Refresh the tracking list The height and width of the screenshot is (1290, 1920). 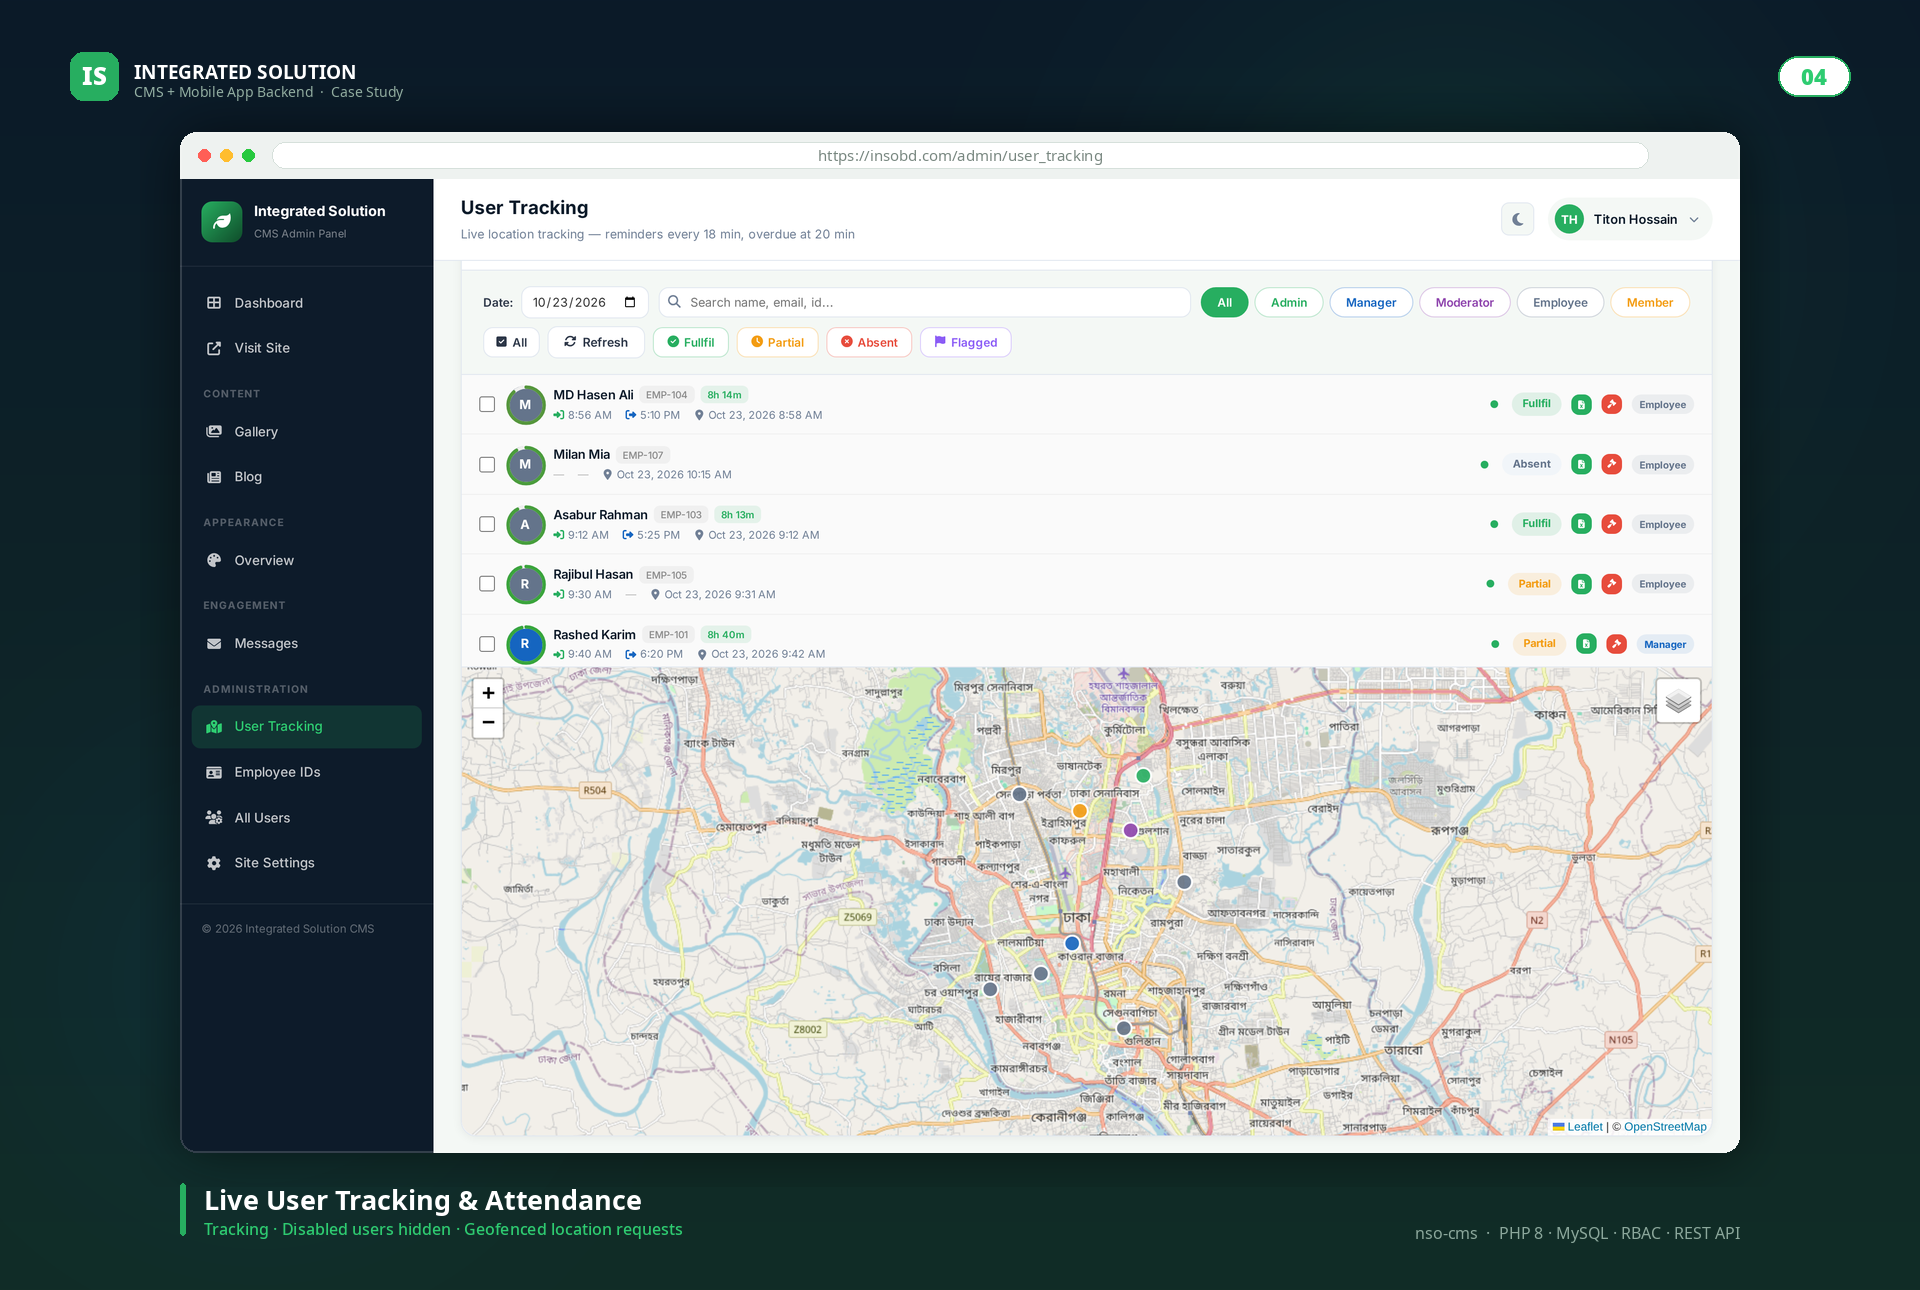(595, 342)
